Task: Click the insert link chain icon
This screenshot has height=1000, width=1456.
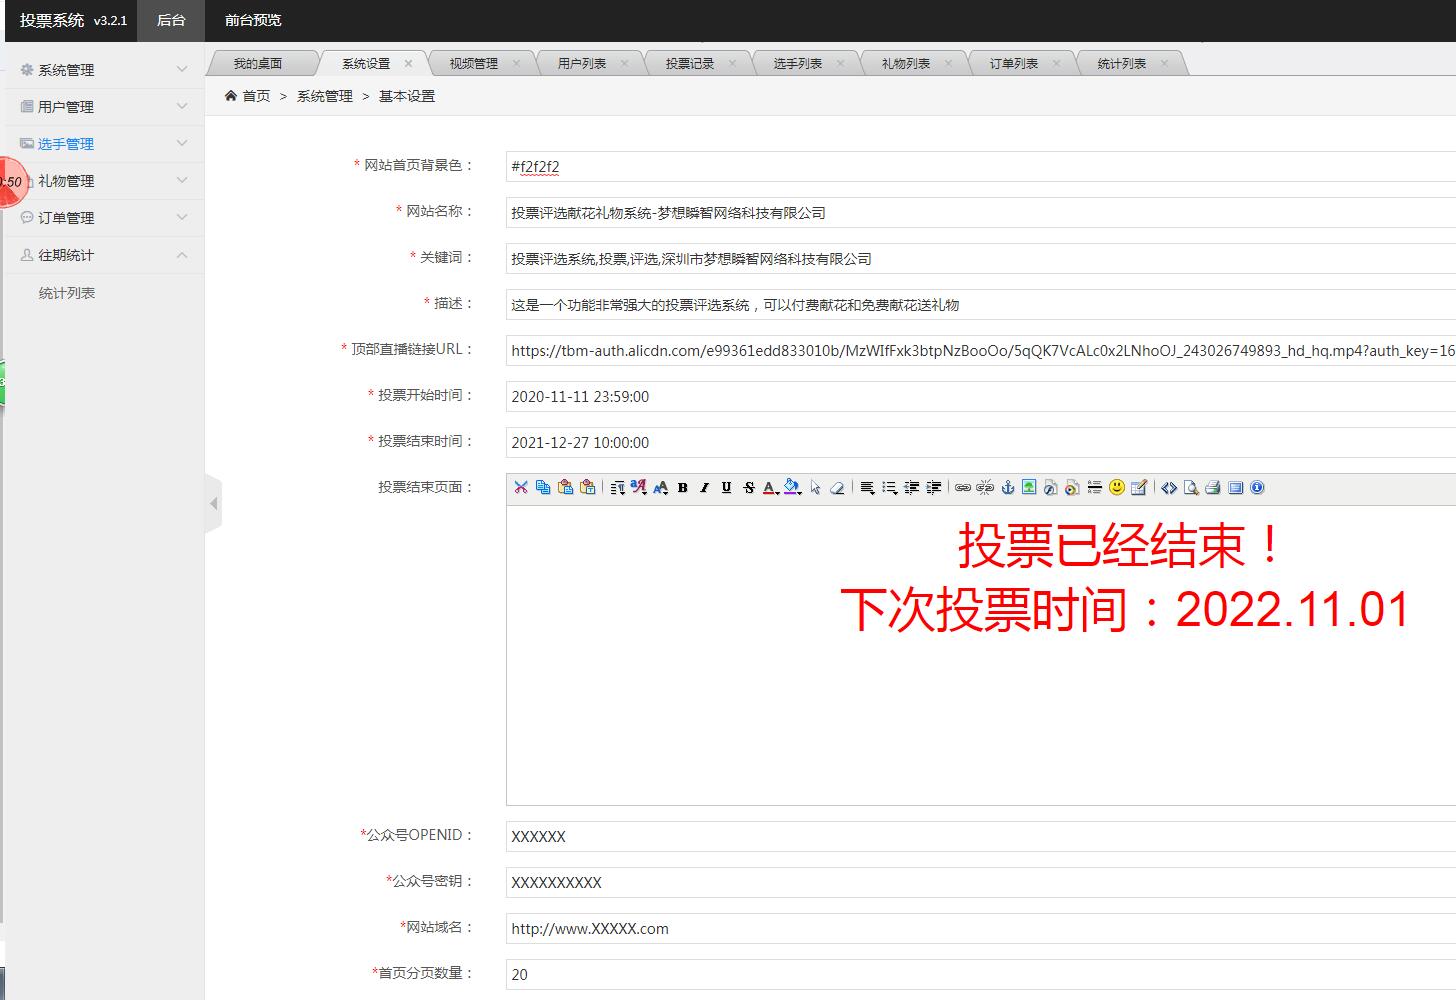Action: click(x=962, y=487)
